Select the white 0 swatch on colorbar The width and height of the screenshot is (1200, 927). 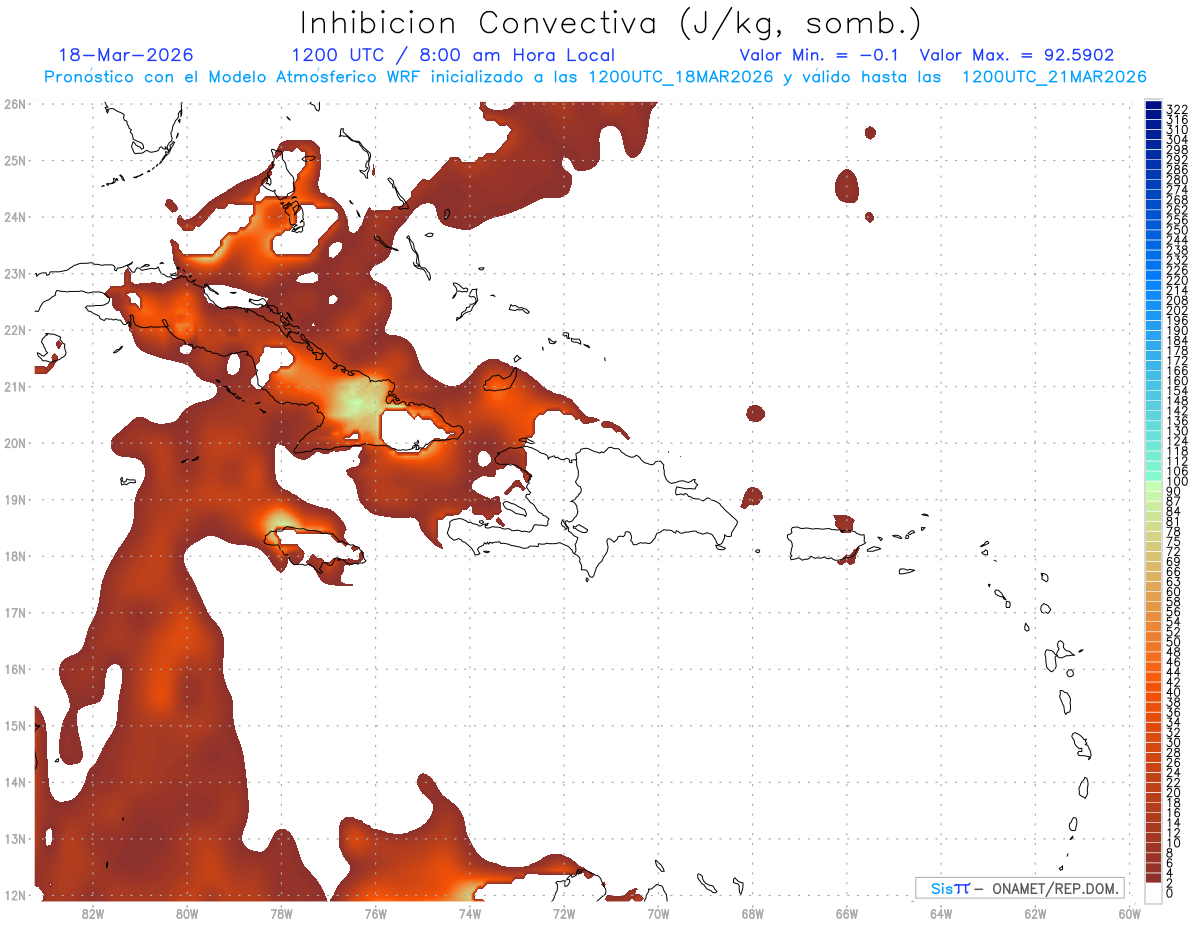pos(1153,892)
